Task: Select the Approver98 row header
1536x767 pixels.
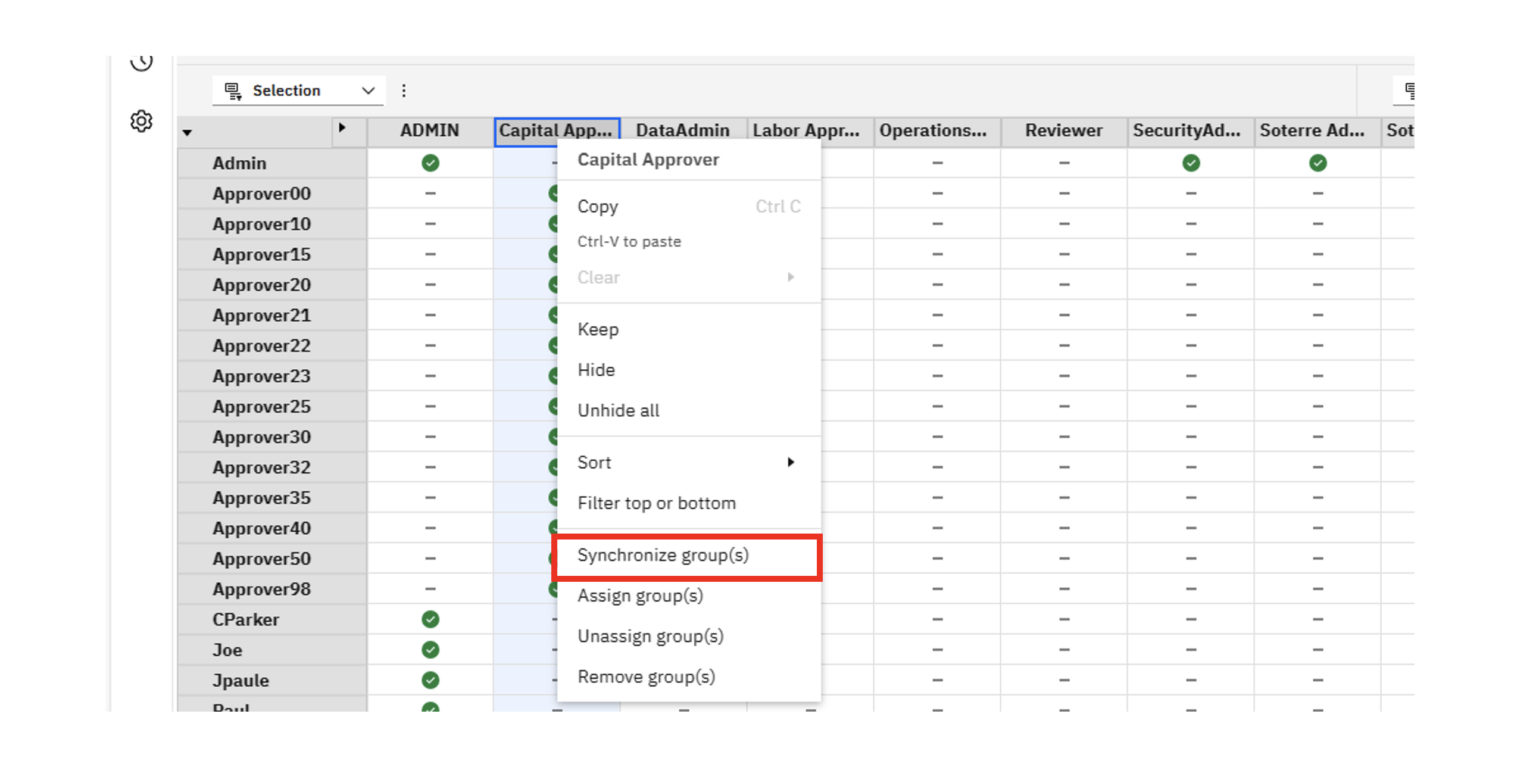Action: (x=272, y=590)
